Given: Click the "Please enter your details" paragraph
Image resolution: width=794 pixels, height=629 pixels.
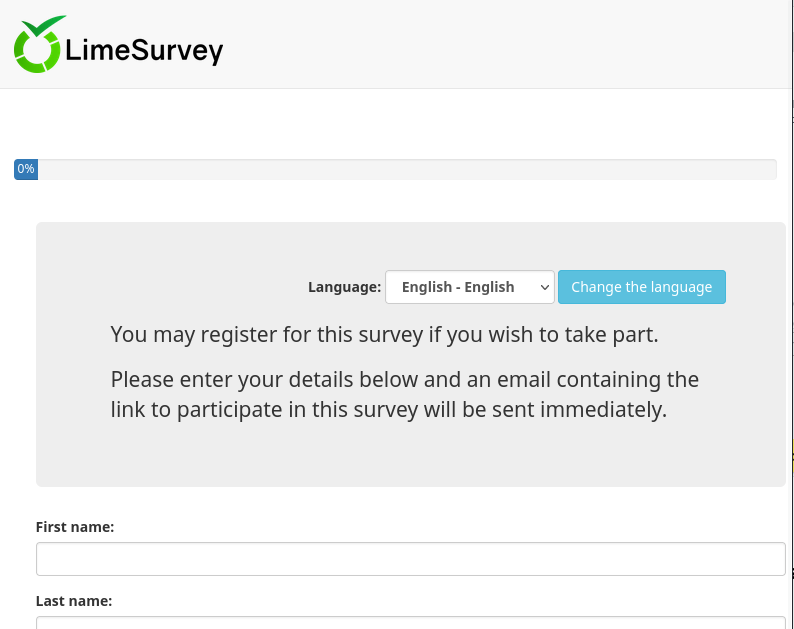Looking at the screenshot, I should 404,394.
